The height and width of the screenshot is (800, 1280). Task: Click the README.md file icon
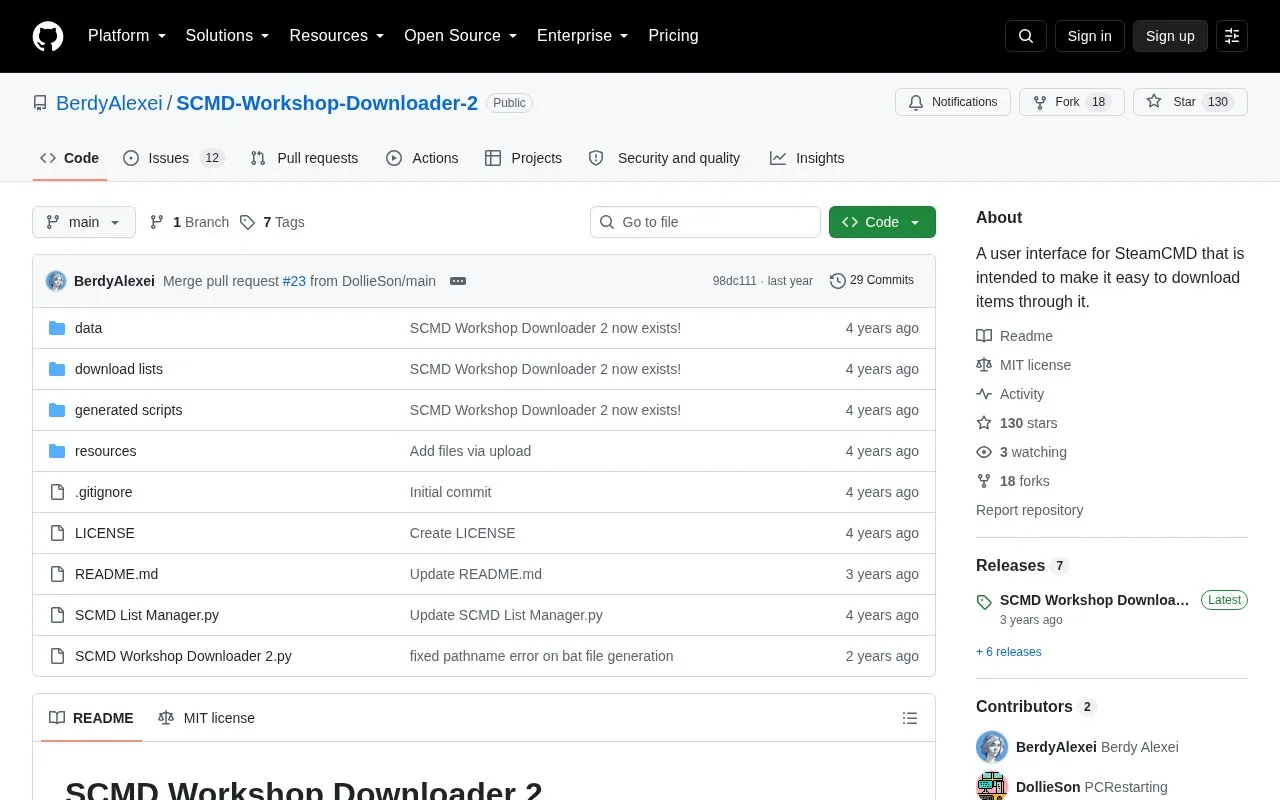coord(57,574)
